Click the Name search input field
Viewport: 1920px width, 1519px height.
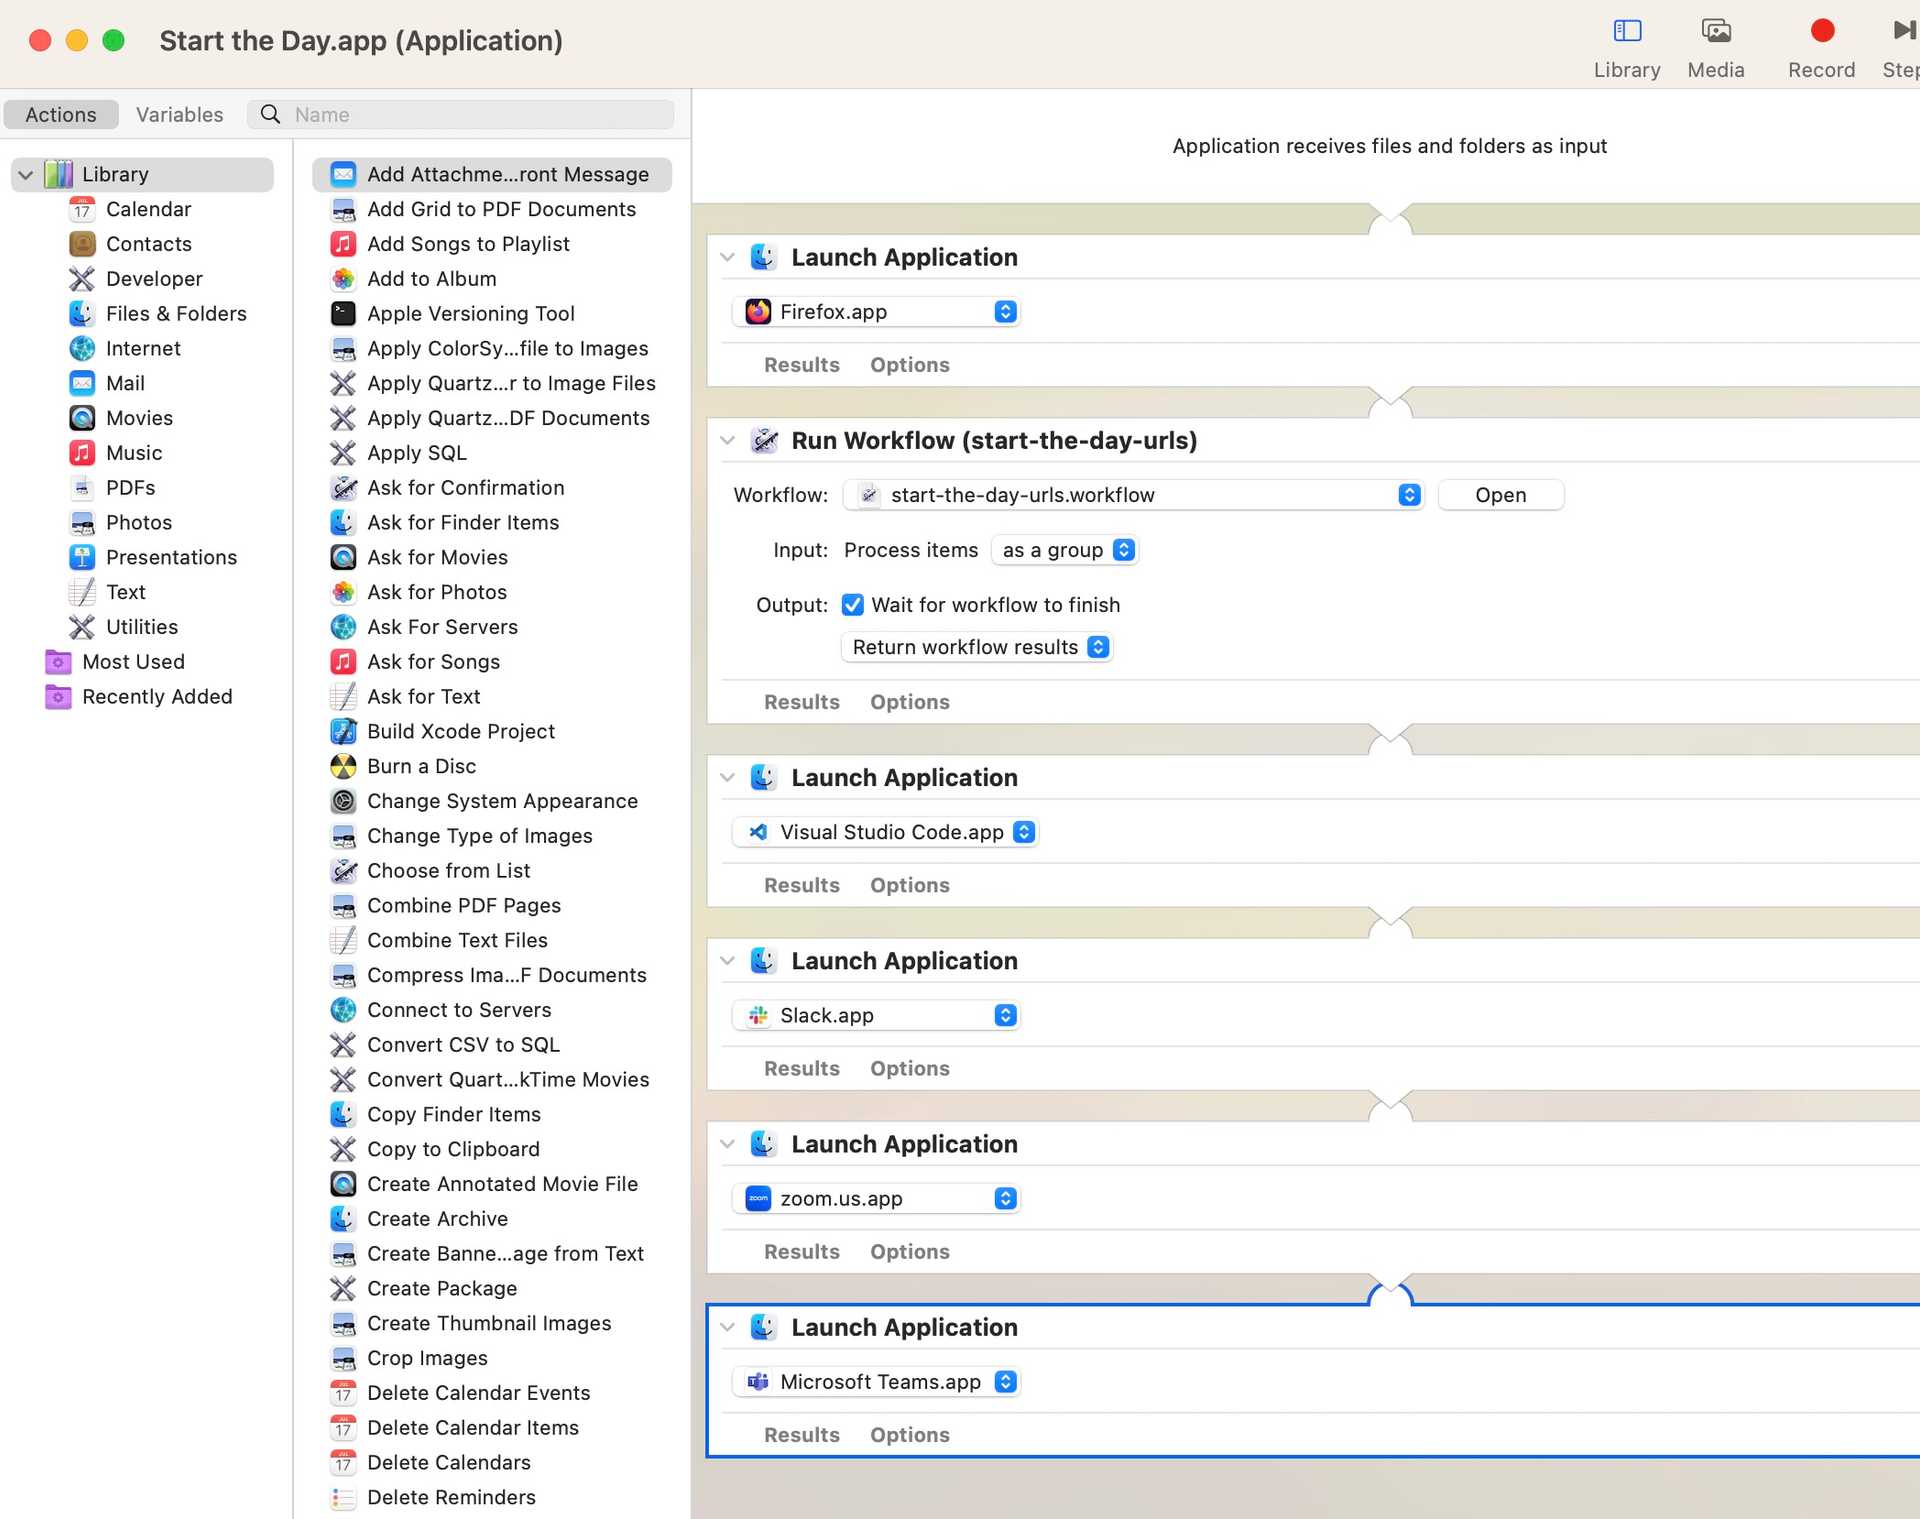[461, 112]
